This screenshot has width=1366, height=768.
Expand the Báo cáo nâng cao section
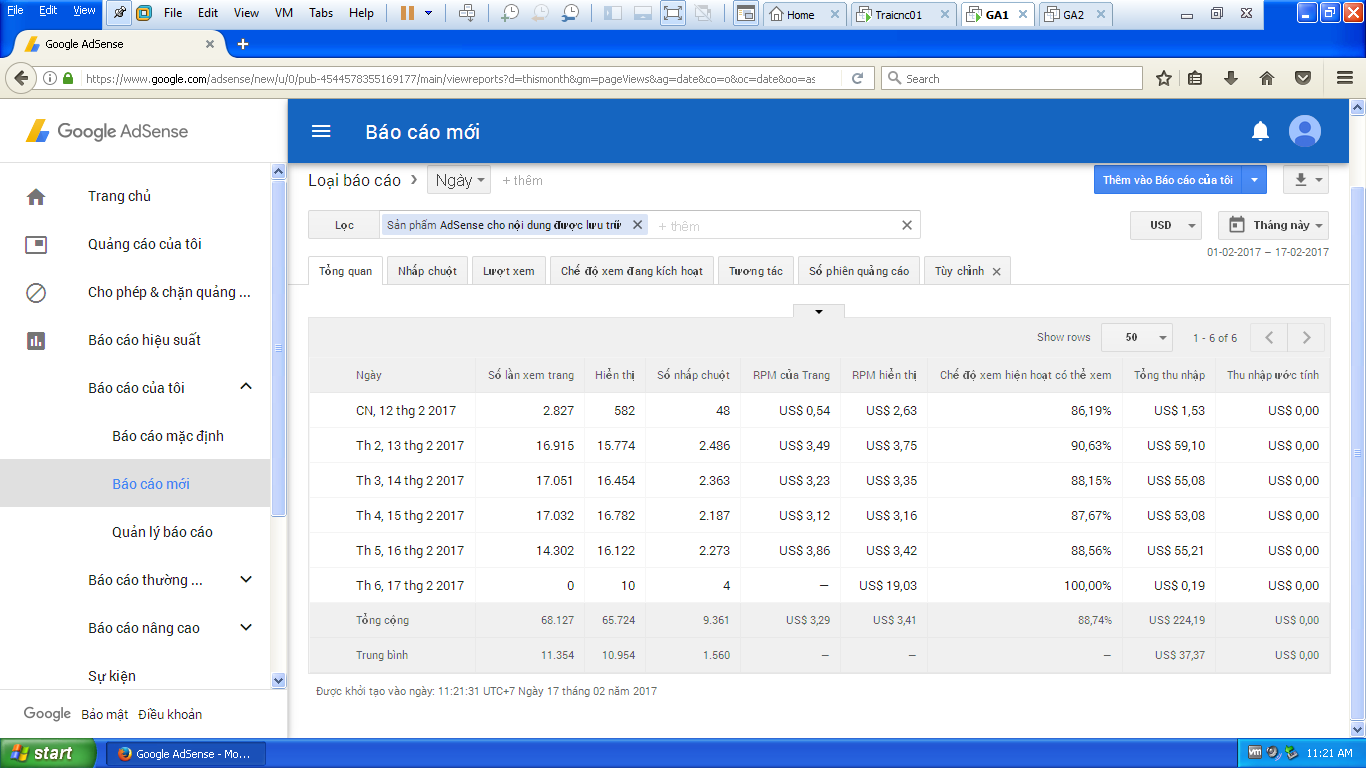(x=246, y=627)
